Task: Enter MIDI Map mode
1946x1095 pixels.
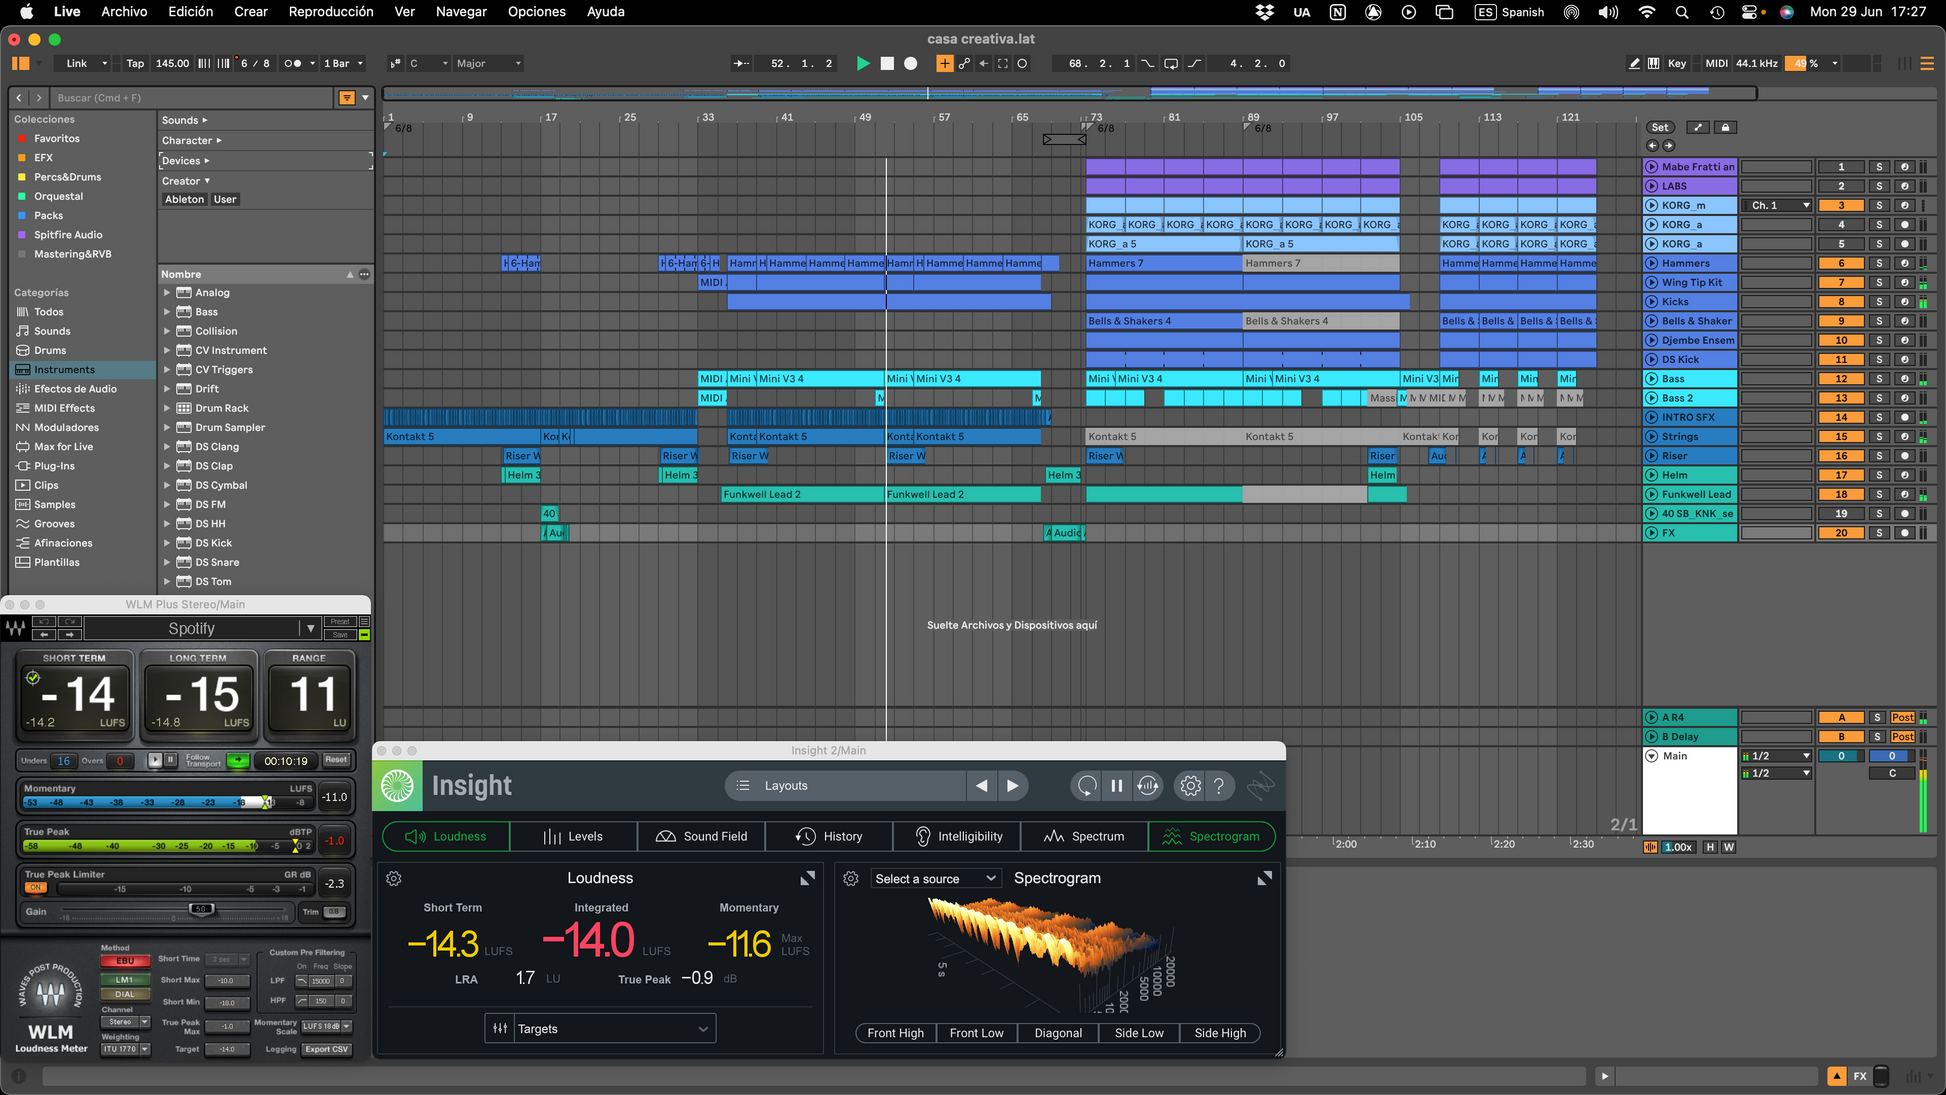Action: (x=1716, y=63)
